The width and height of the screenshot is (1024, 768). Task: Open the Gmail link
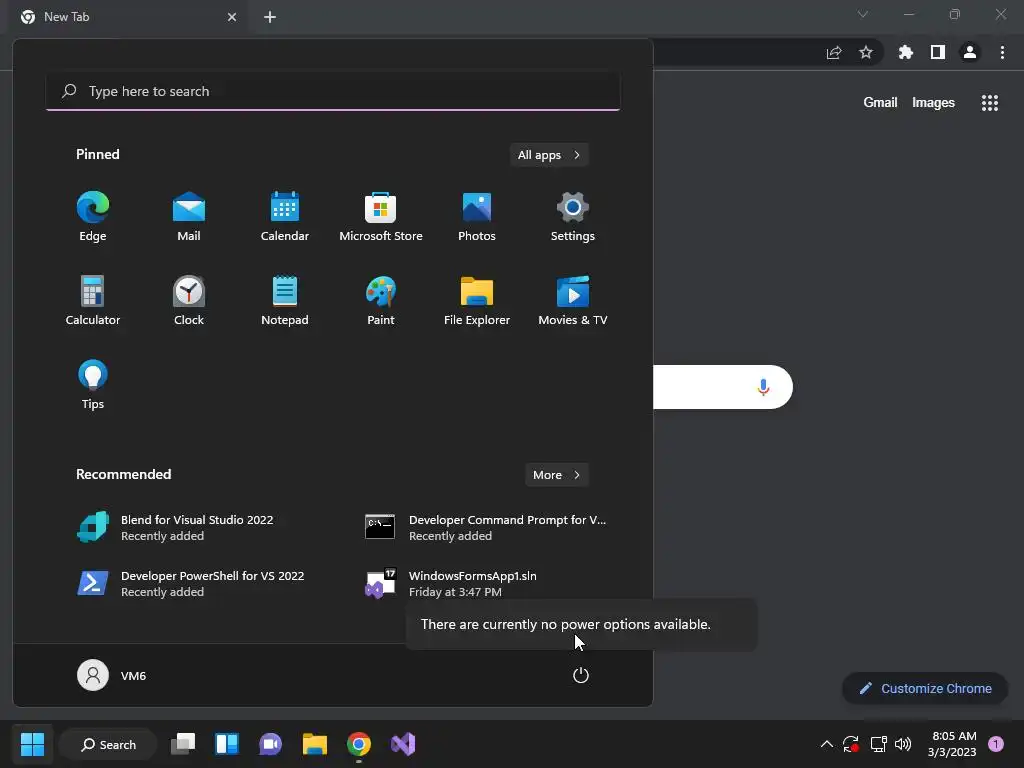point(880,103)
